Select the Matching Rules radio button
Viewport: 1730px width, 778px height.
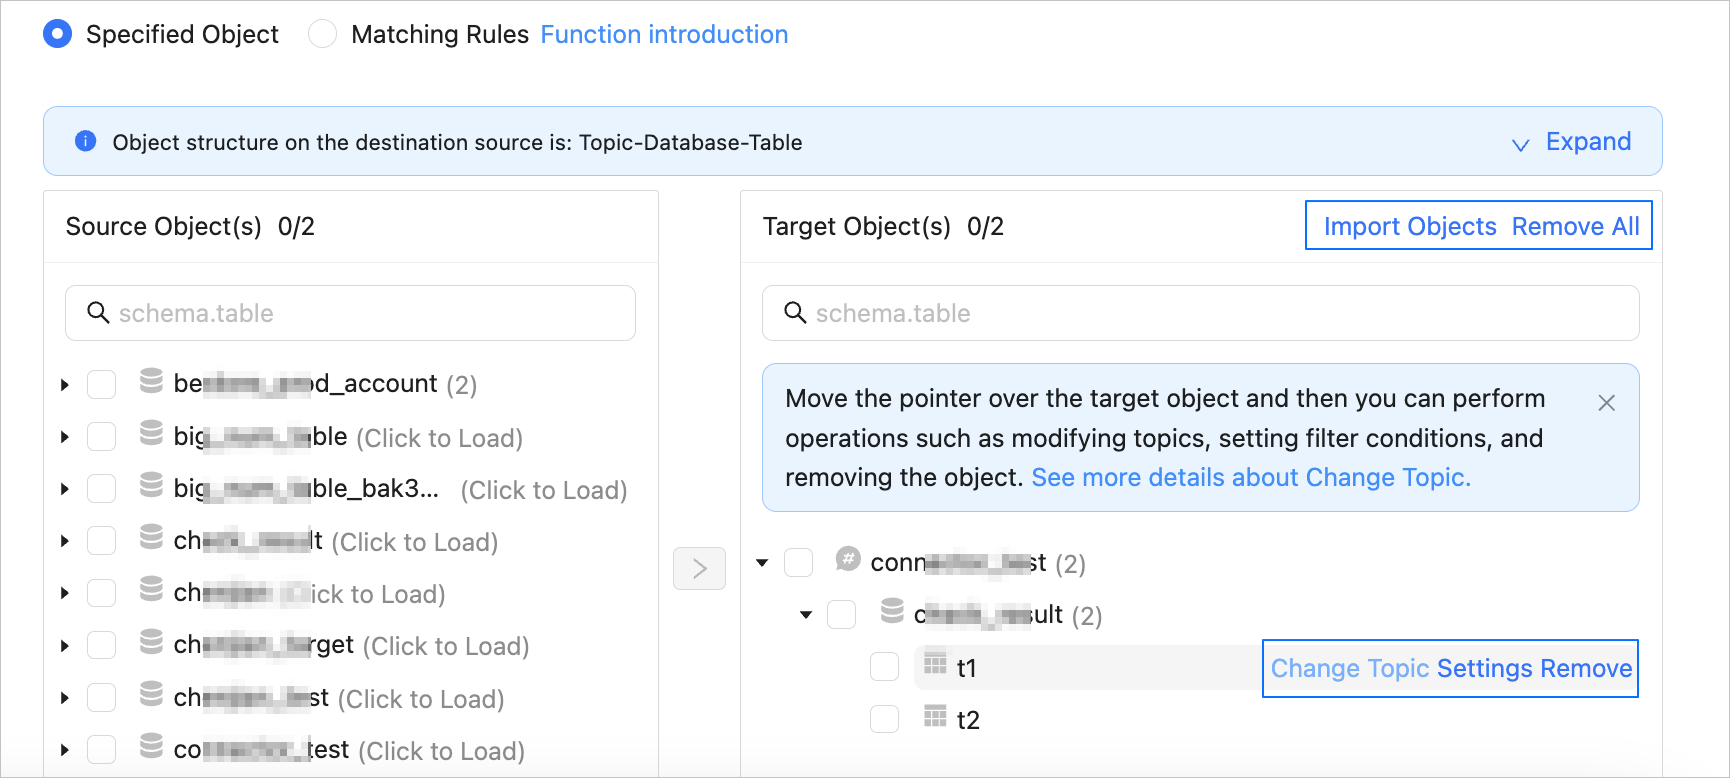[x=322, y=34]
